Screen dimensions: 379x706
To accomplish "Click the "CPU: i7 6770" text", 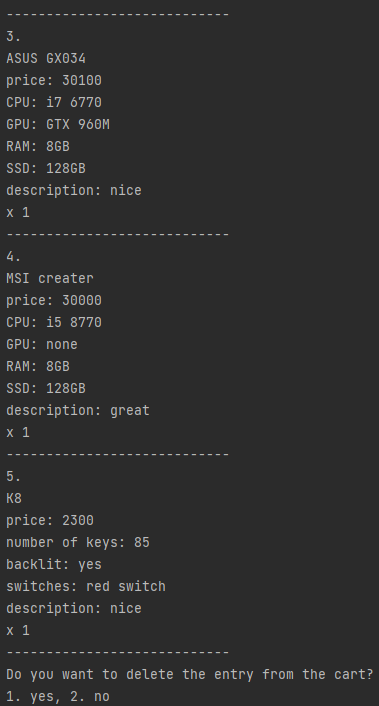I will 54,103.
